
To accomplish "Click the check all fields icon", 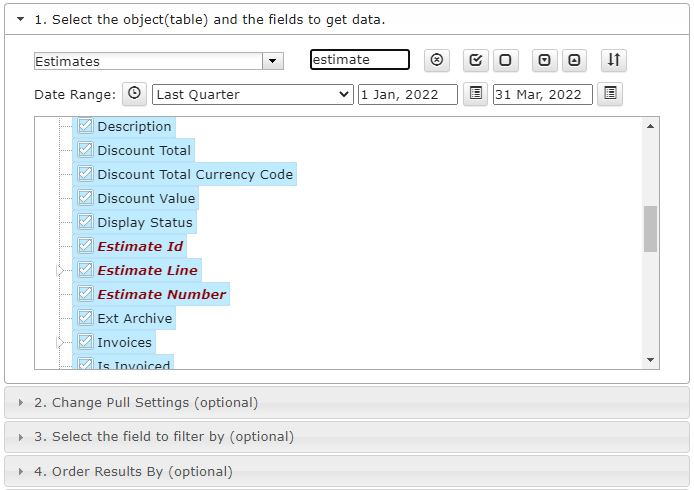I will pyautogui.click(x=476, y=60).
